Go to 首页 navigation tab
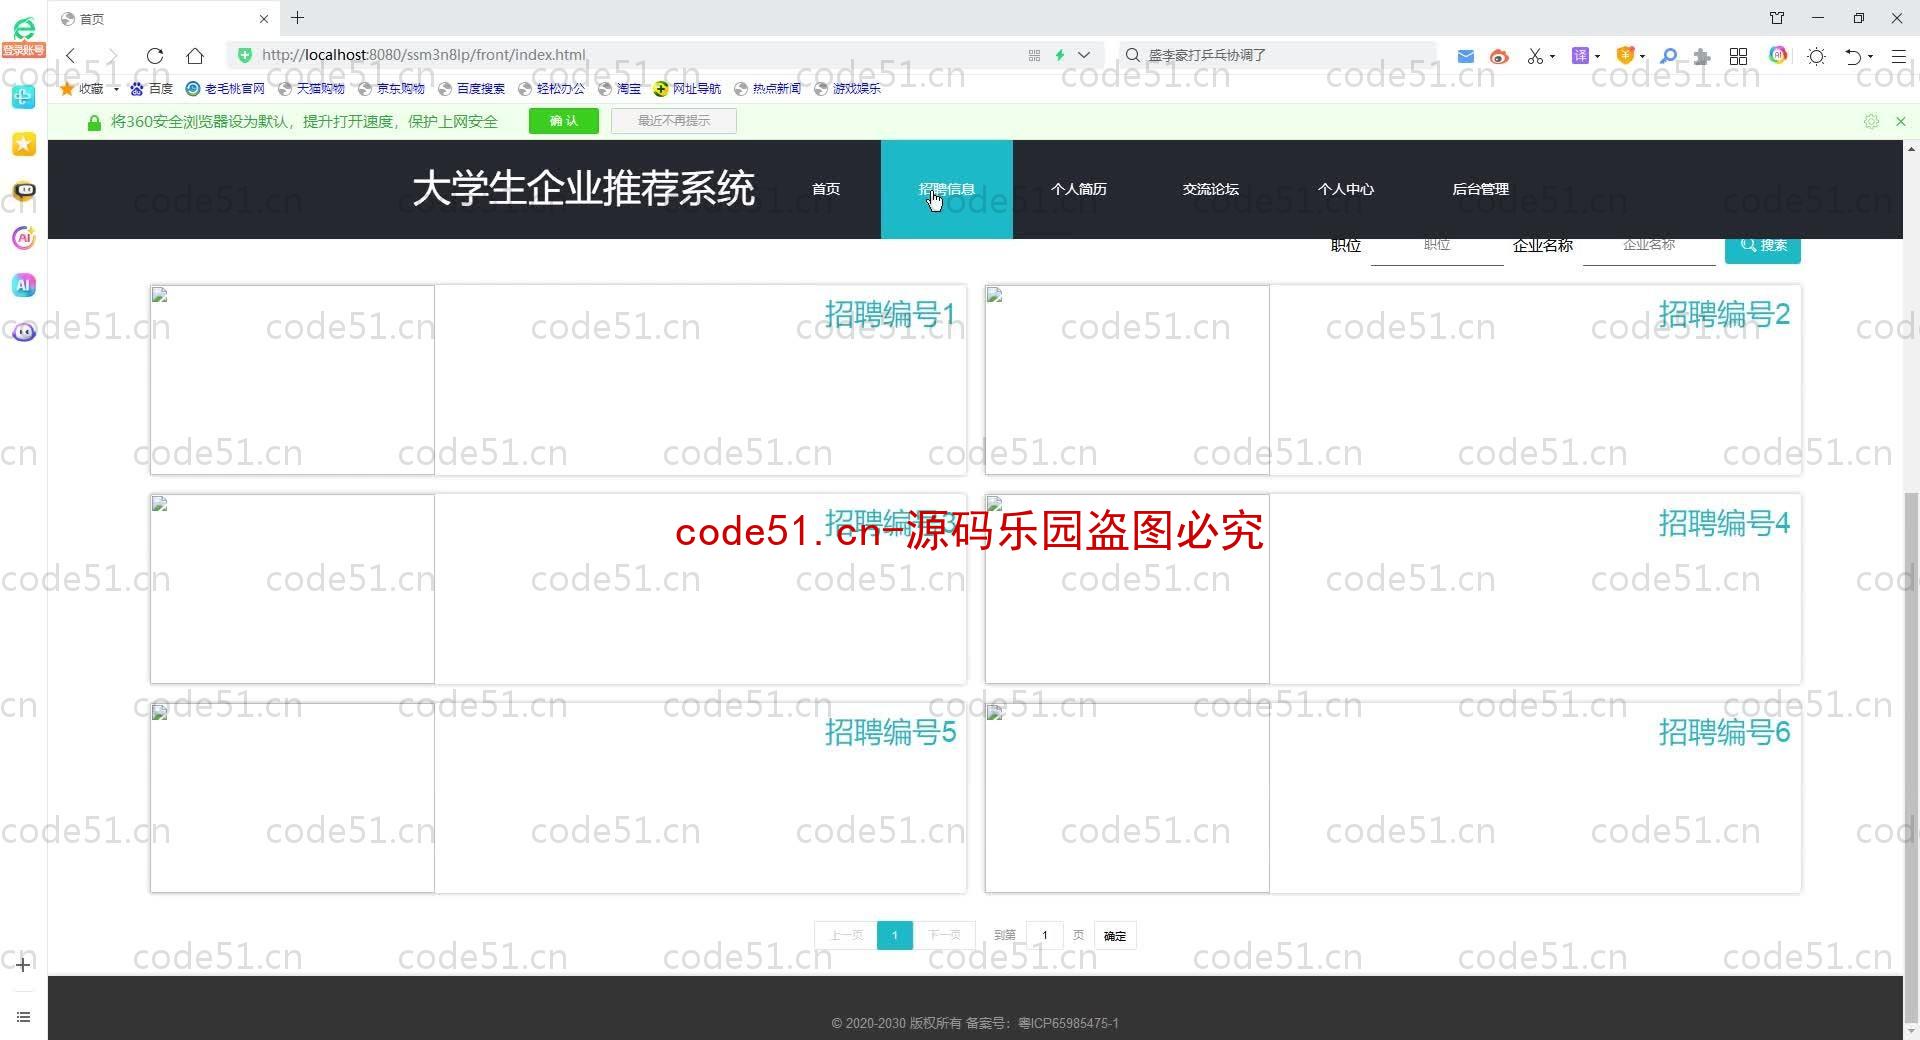Image resolution: width=1920 pixels, height=1040 pixels. pyautogui.click(x=826, y=189)
